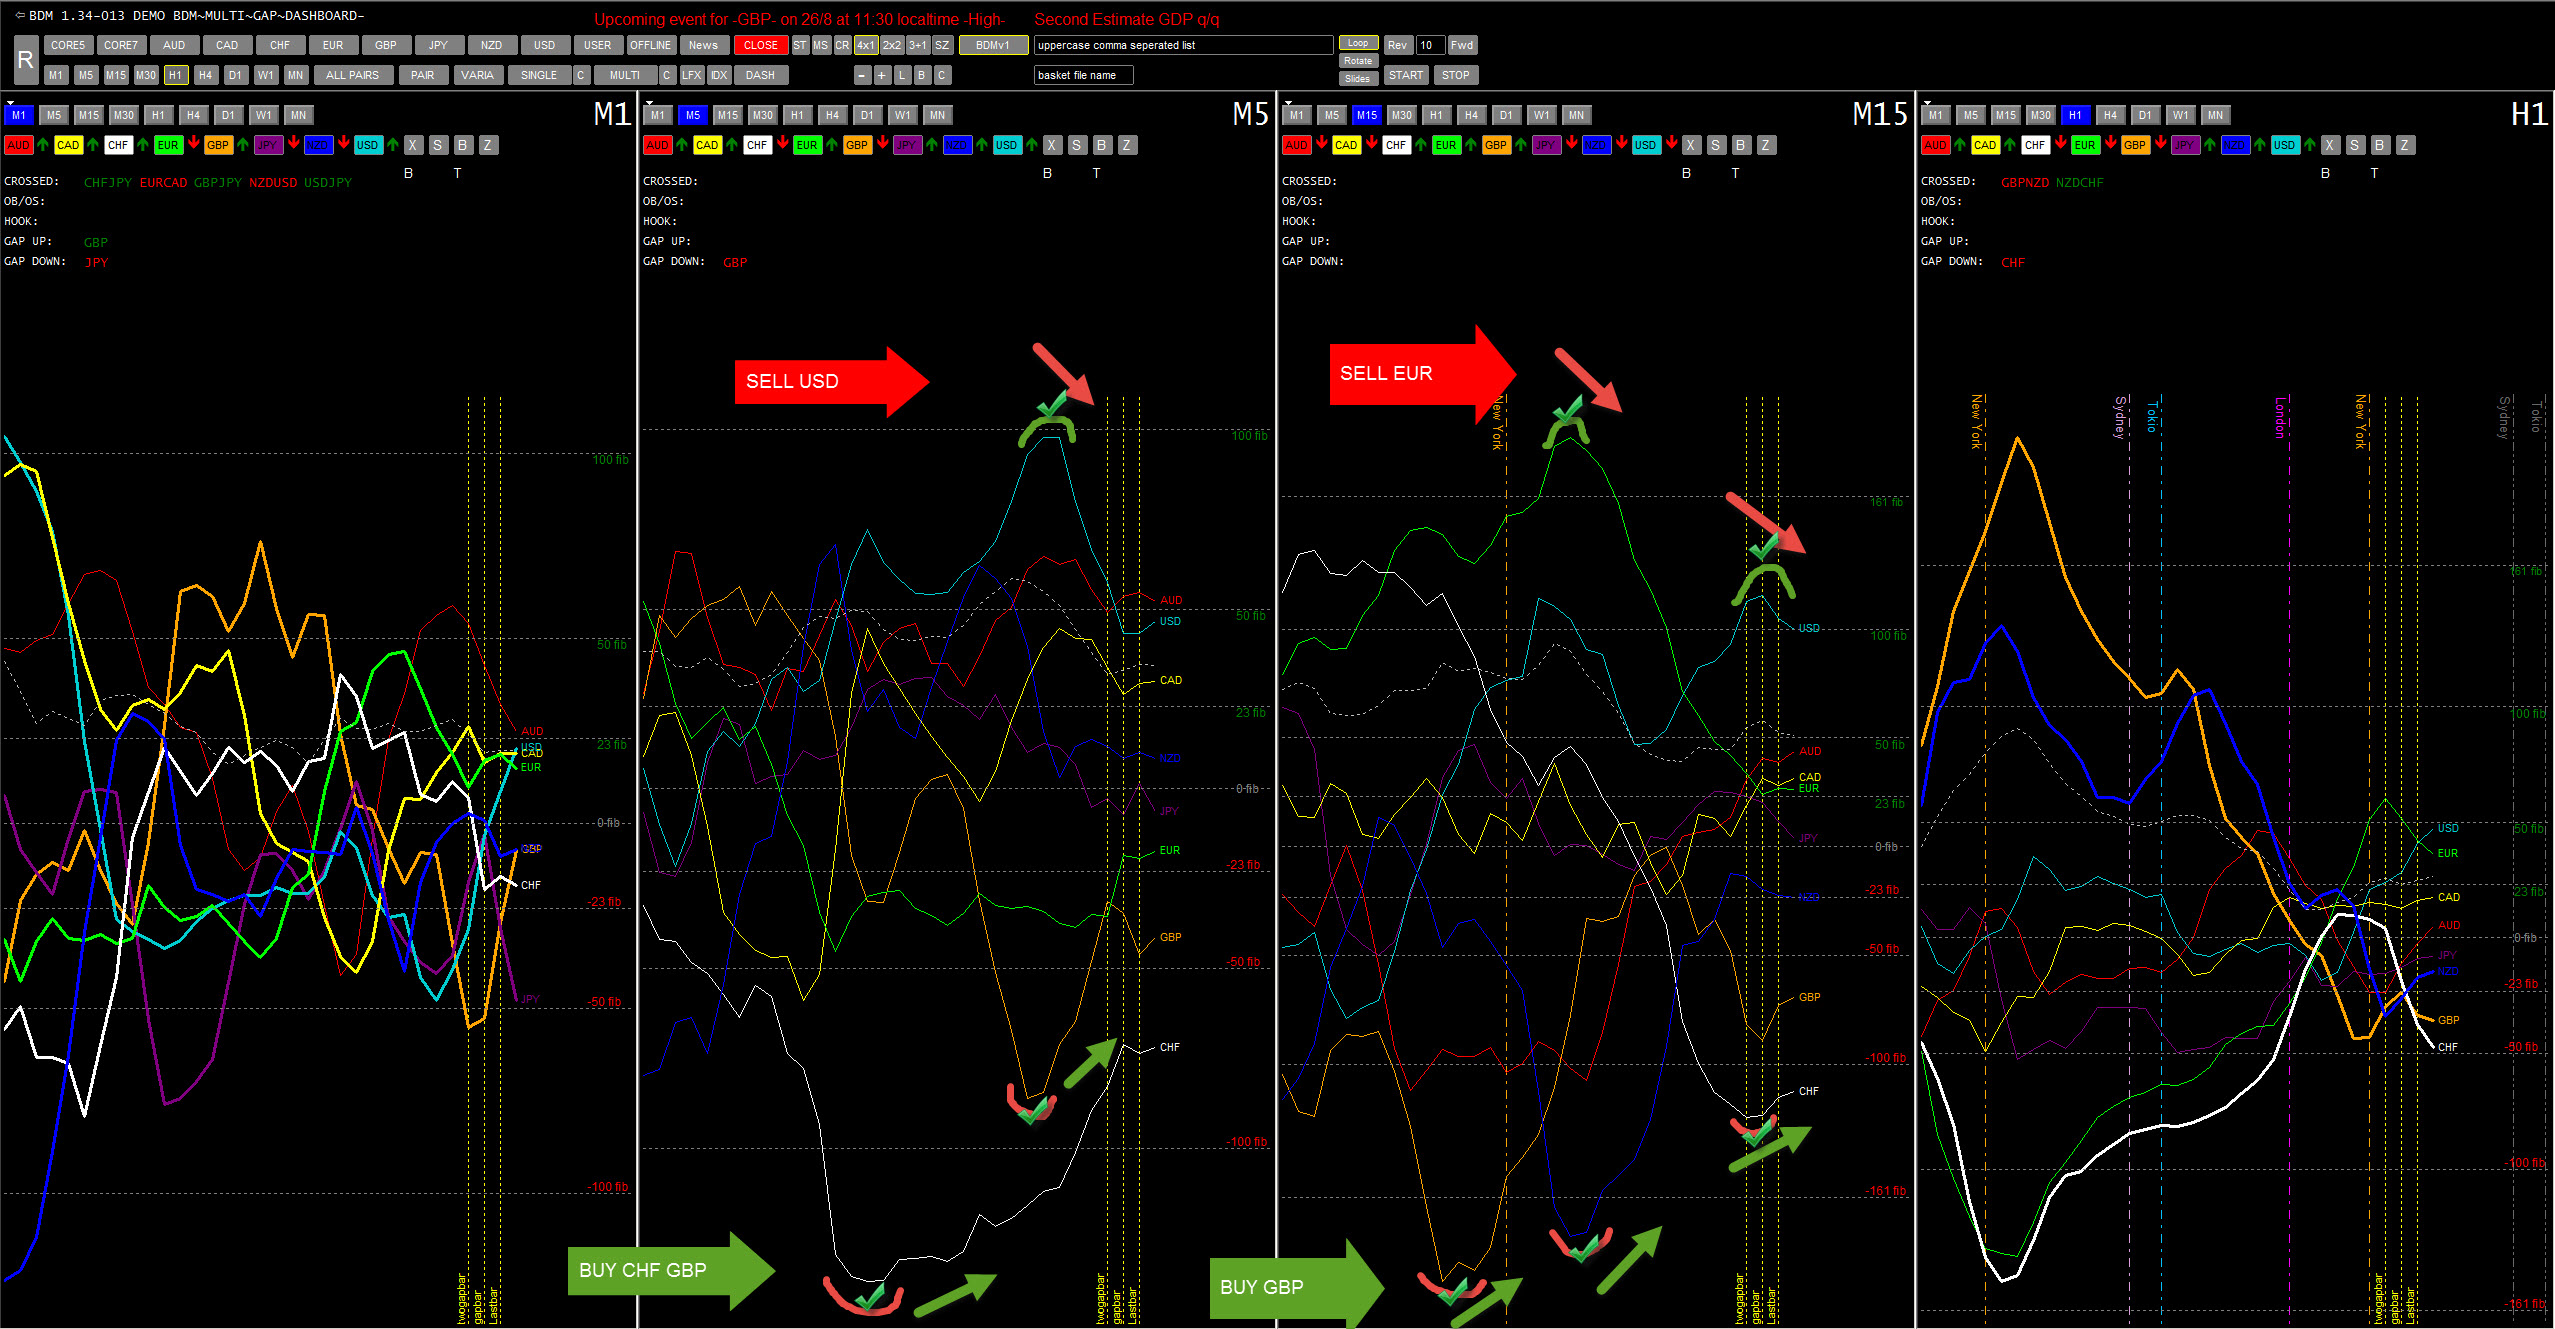
Task: Click the large R reset button
Action: click(x=26, y=60)
